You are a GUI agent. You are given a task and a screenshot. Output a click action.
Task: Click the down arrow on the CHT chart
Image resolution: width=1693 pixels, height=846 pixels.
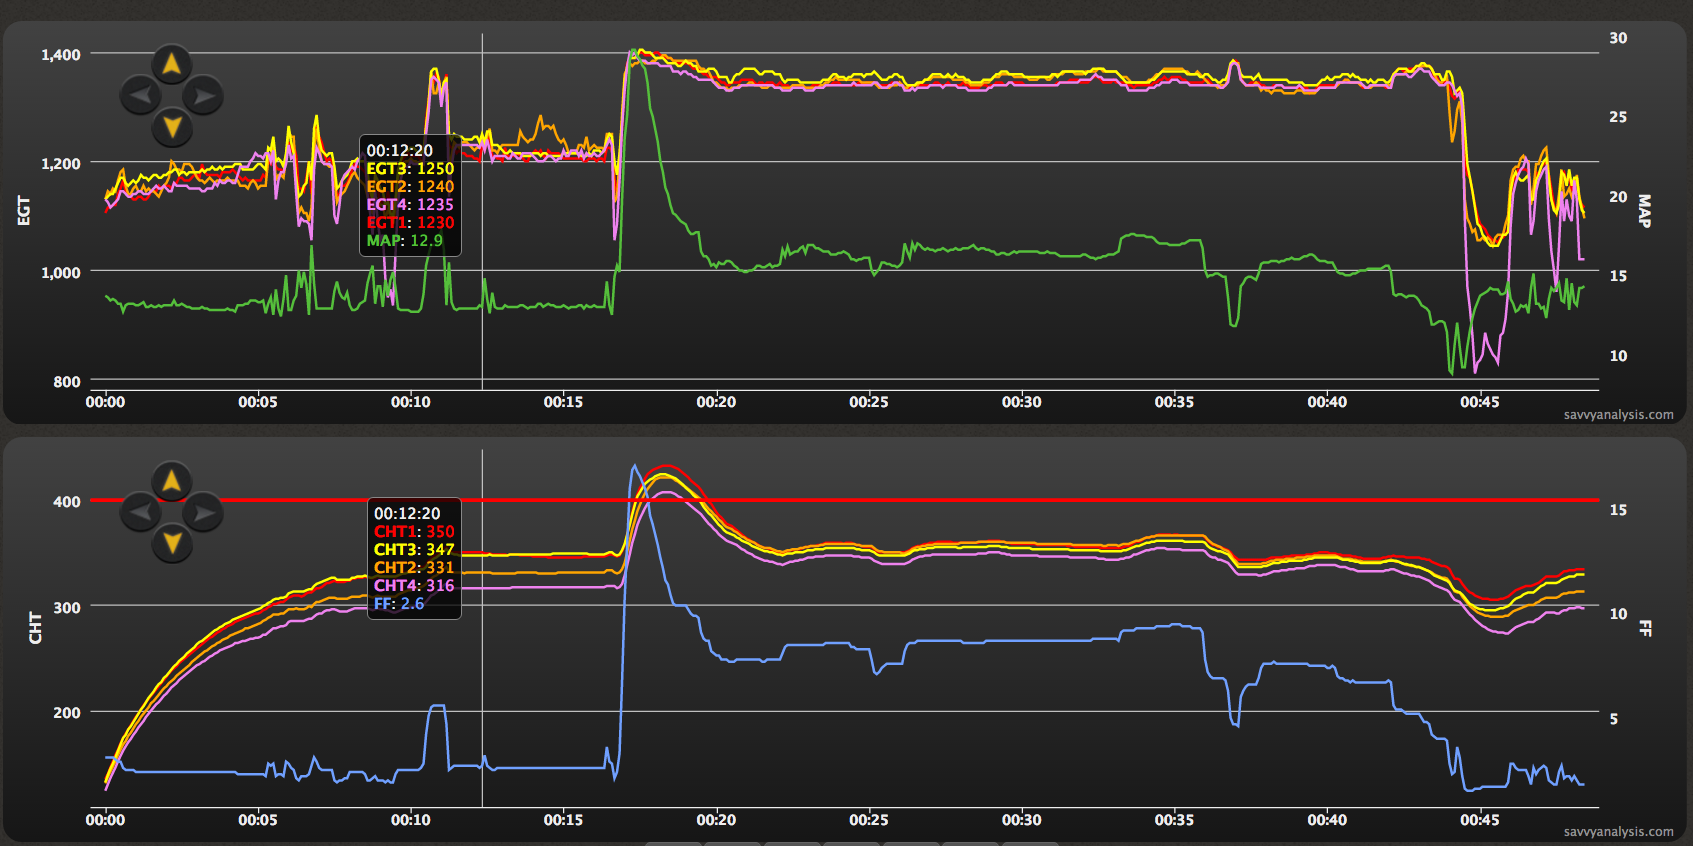coord(172,543)
